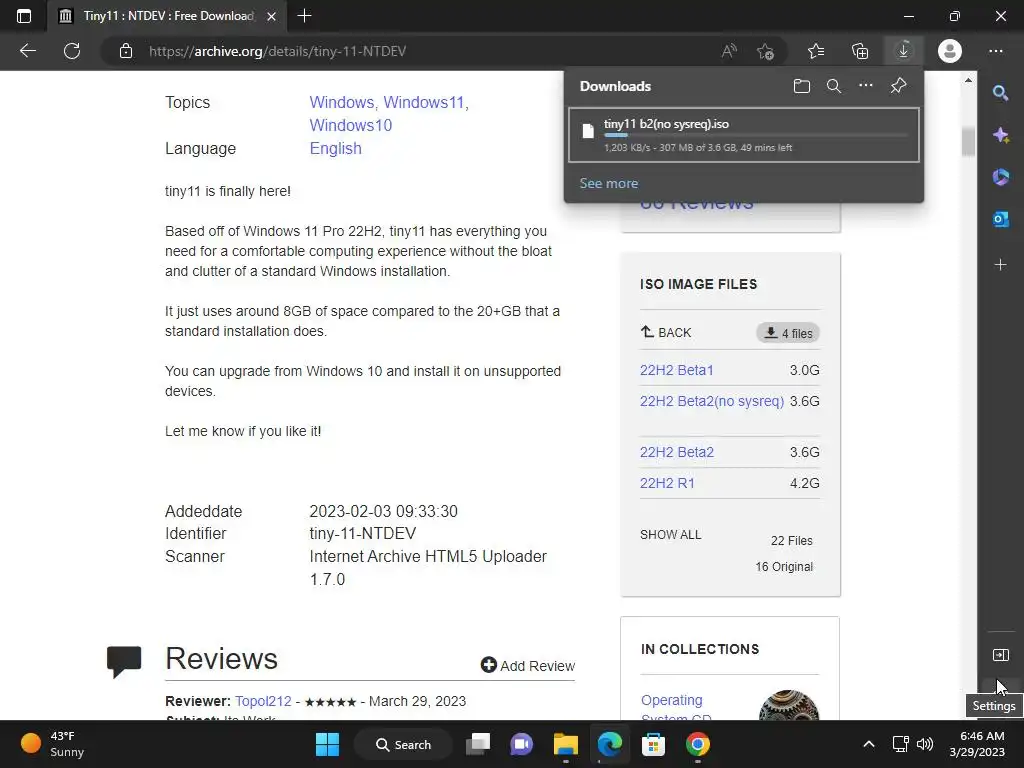Open the Windows Start button
Image resolution: width=1024 pixels, height=768 pixels.
327,744
